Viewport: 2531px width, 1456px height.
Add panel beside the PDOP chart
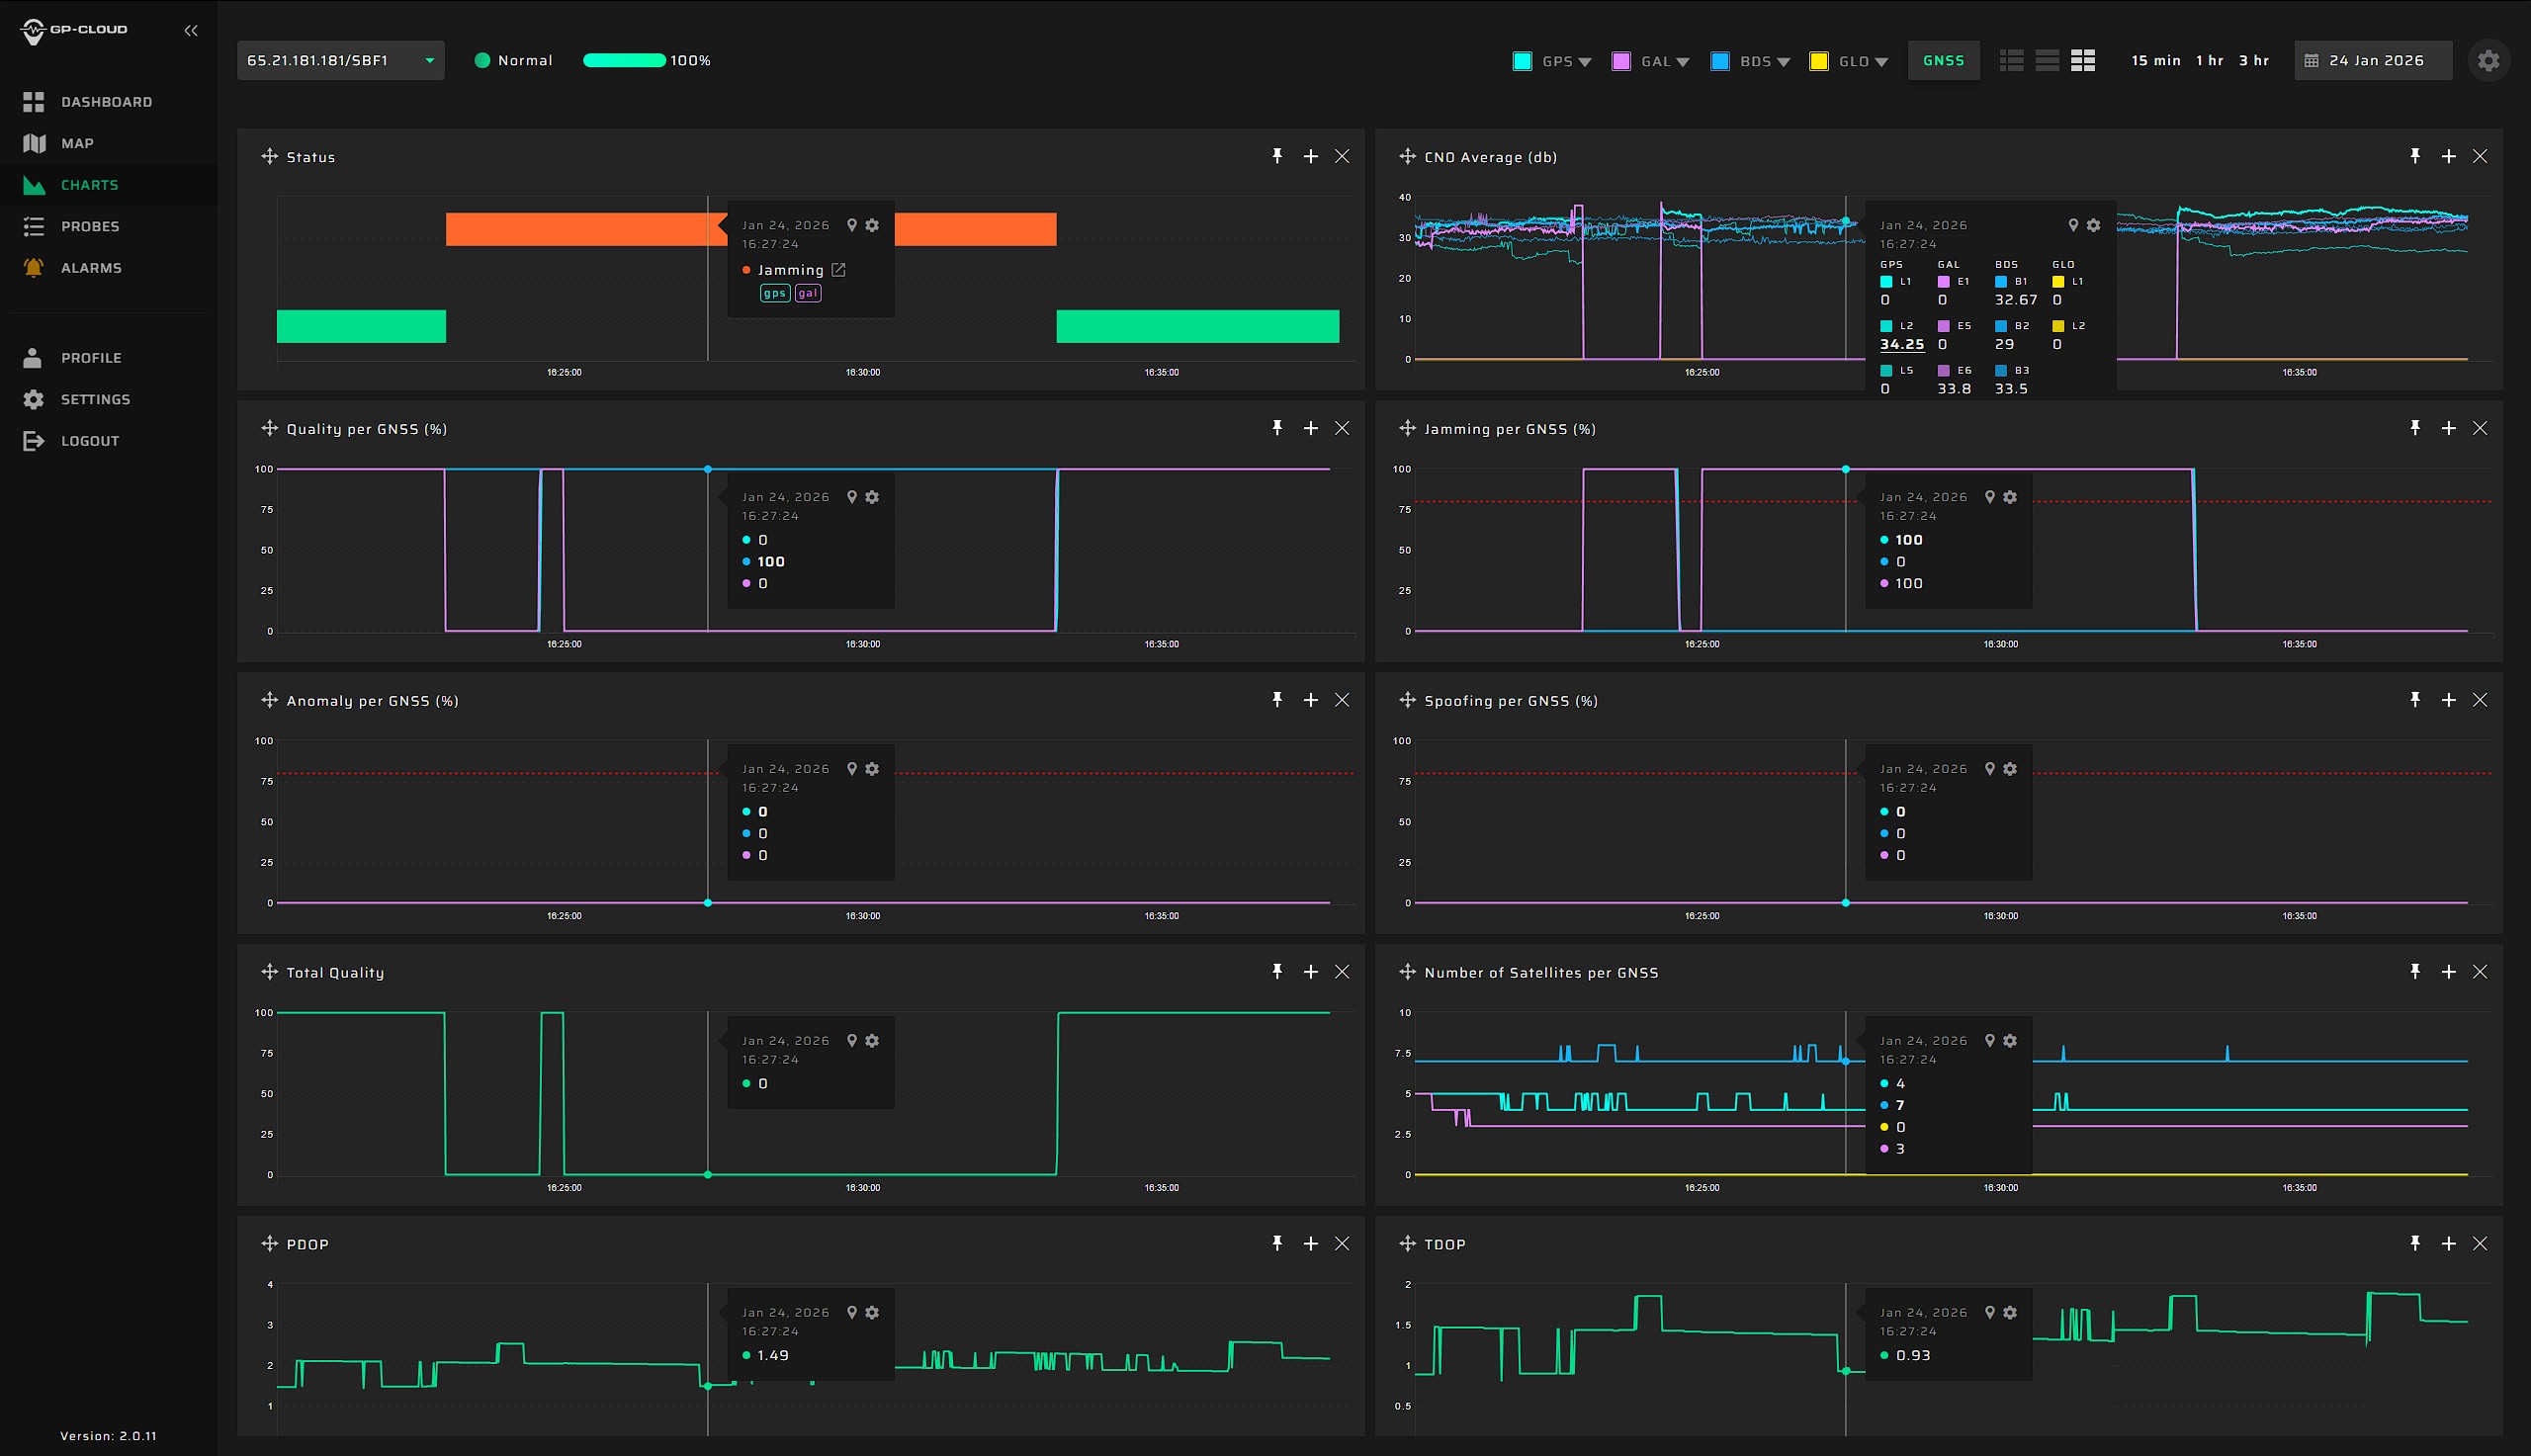1310,1244
